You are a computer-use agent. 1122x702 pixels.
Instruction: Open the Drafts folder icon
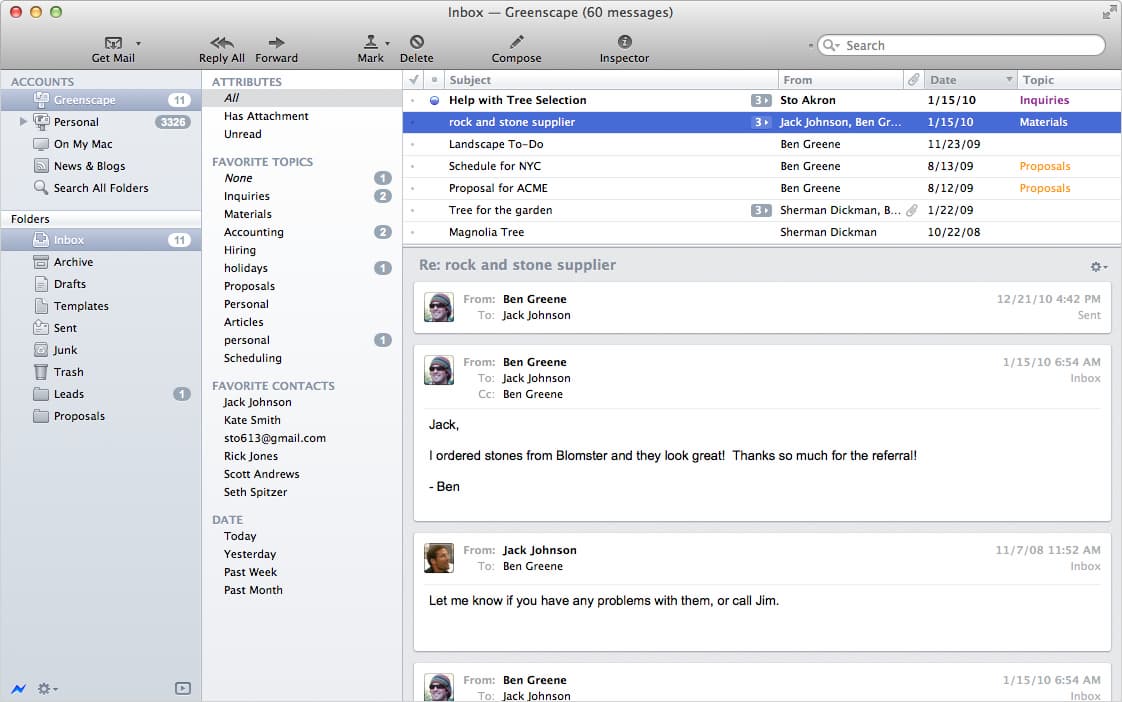point(42,284)
